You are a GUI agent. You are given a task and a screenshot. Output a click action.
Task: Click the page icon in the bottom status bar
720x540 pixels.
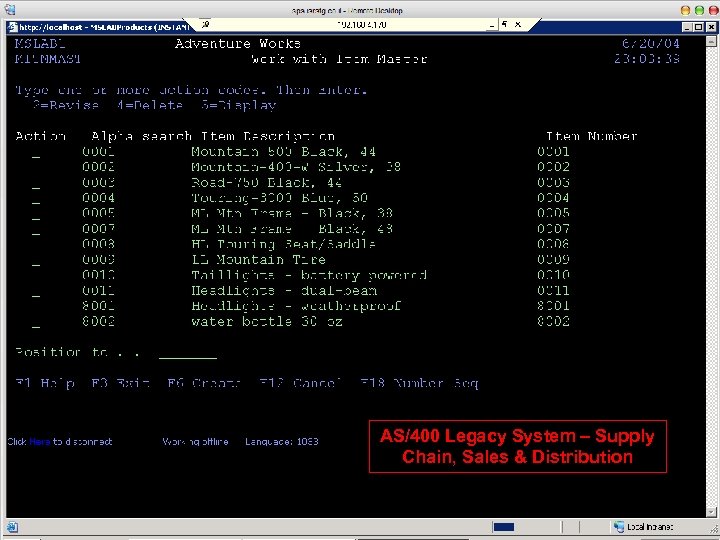click(12, 527)
